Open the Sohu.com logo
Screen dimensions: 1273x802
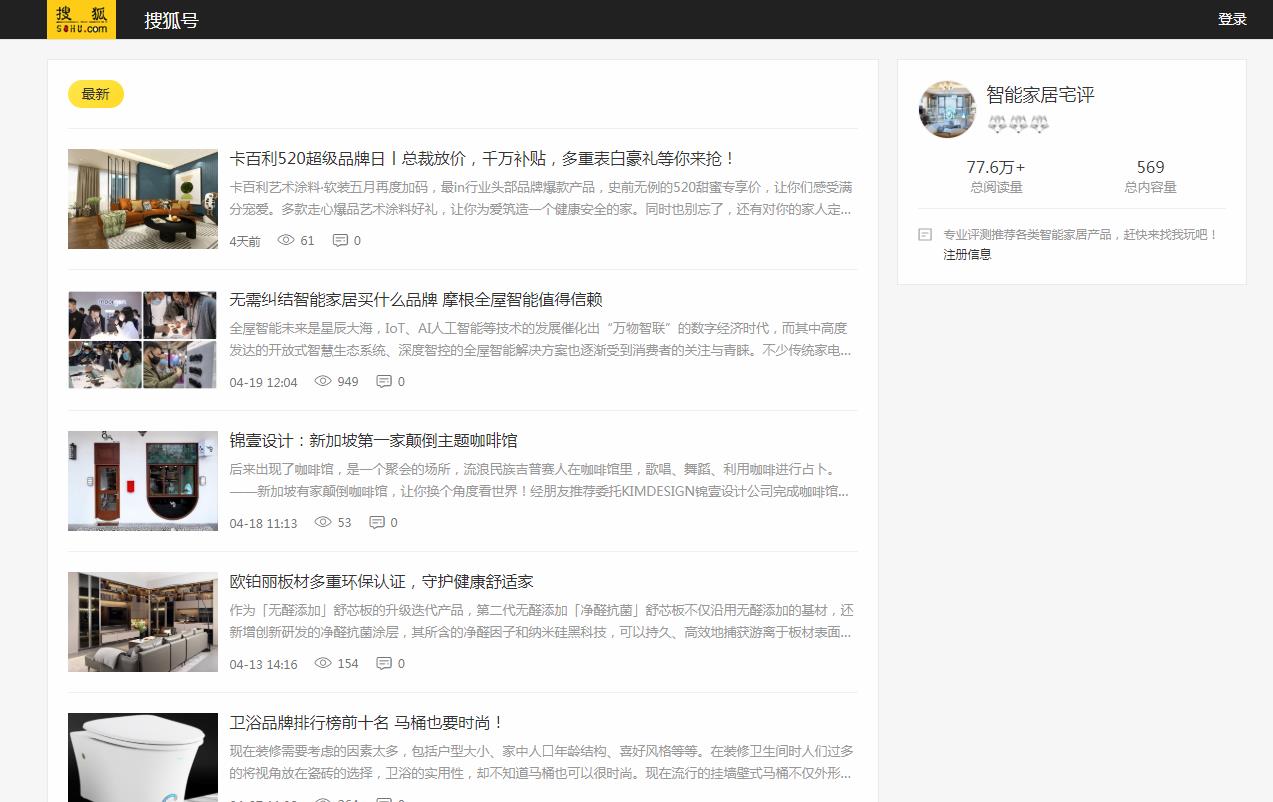pyautogui.click(x=81, y=19)
